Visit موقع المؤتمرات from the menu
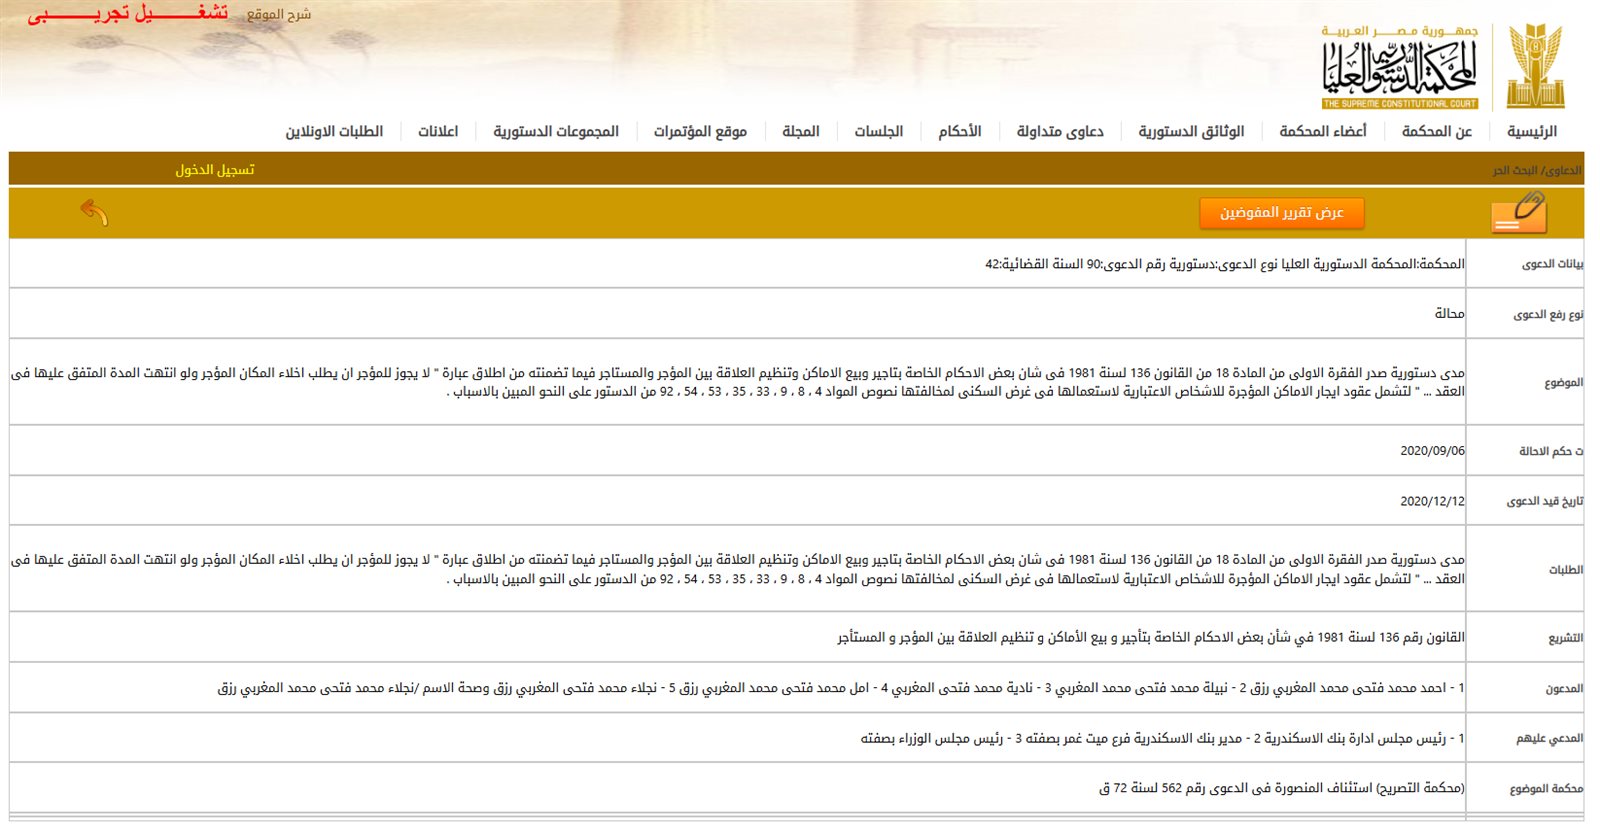The height and width of the screenshot is (832, 1600). point(700,132)
